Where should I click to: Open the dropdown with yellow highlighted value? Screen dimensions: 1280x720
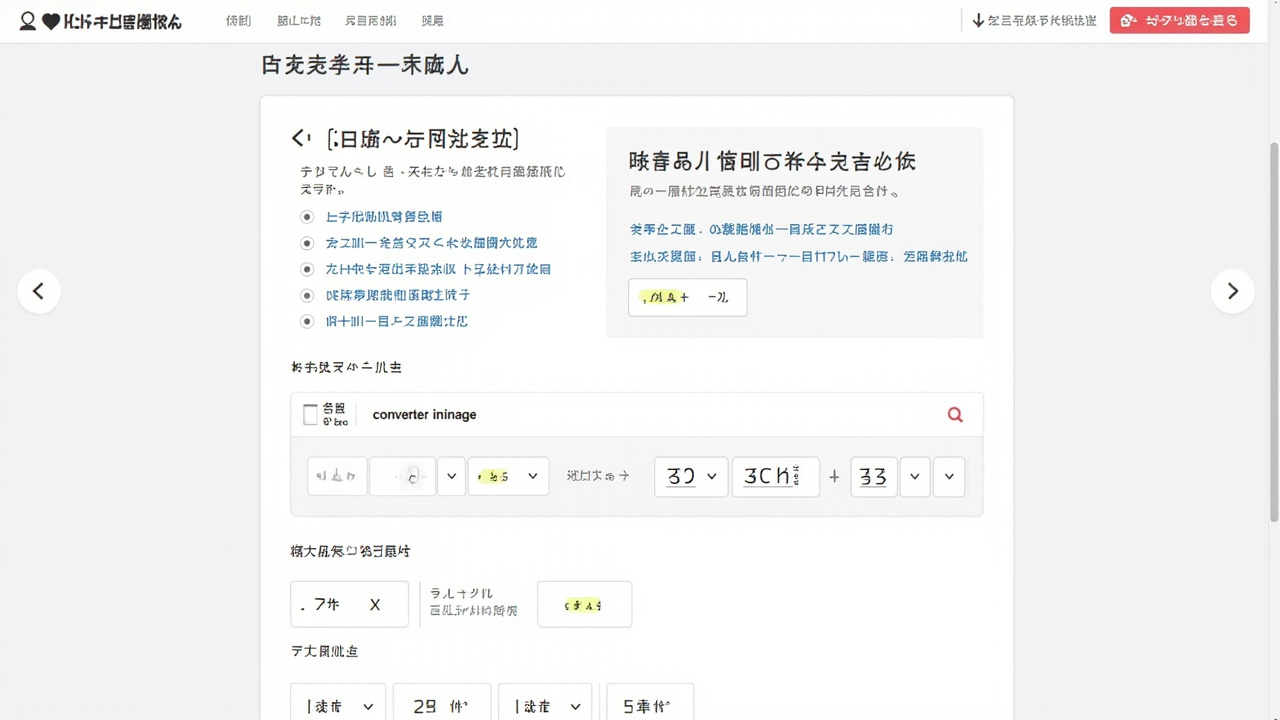(x=508, y=477)
